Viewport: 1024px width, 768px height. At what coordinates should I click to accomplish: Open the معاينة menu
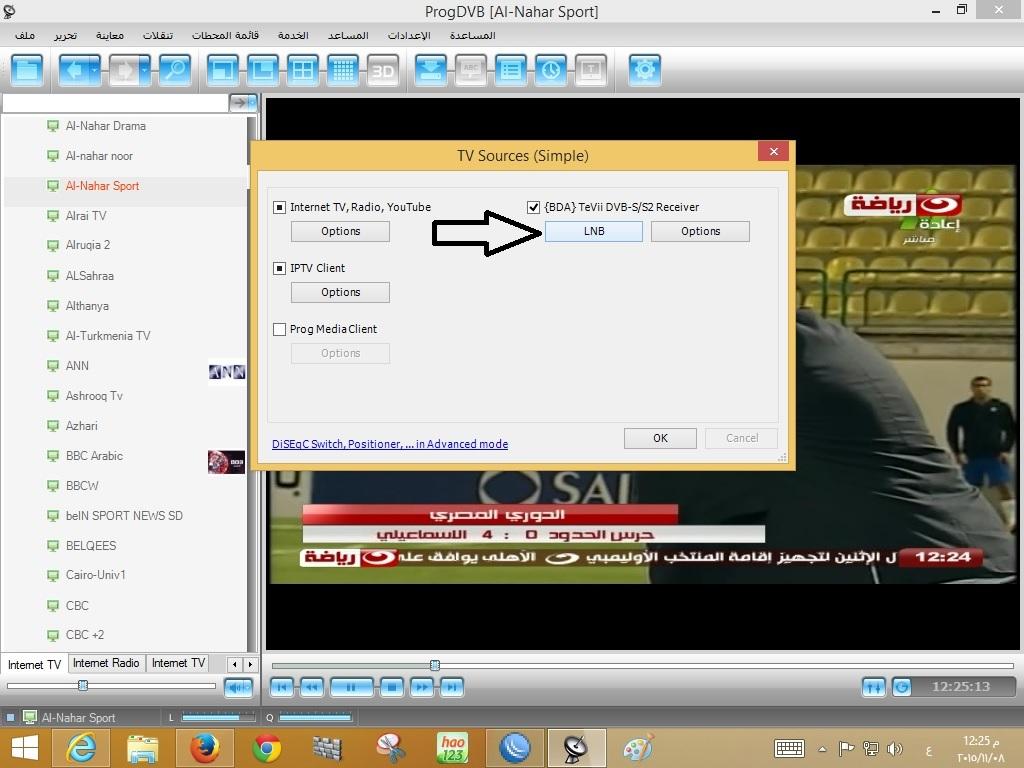(110, 35)
